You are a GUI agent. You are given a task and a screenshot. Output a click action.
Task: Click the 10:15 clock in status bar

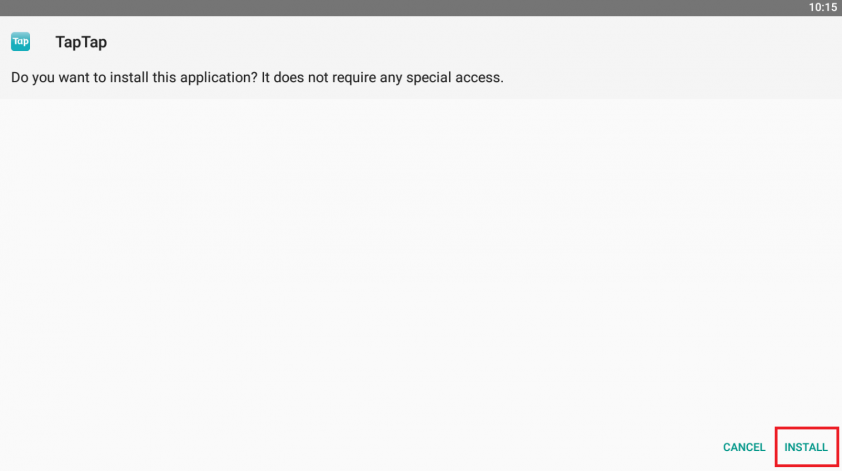(x=823, y=8)
